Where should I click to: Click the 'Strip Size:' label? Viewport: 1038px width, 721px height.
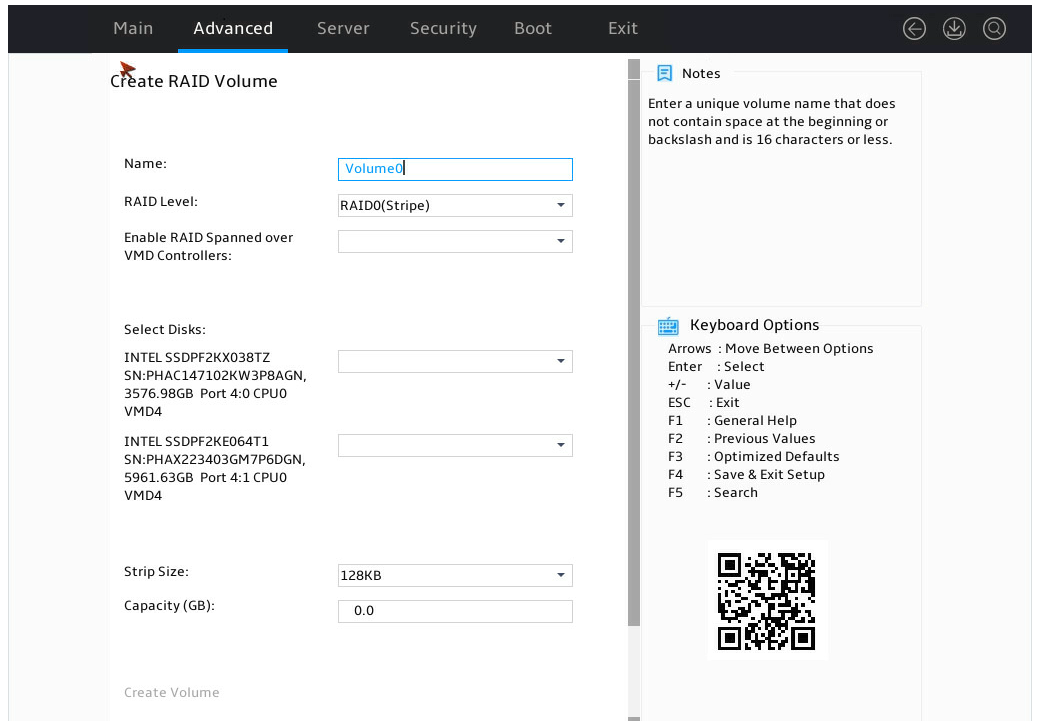click(156, 571)
